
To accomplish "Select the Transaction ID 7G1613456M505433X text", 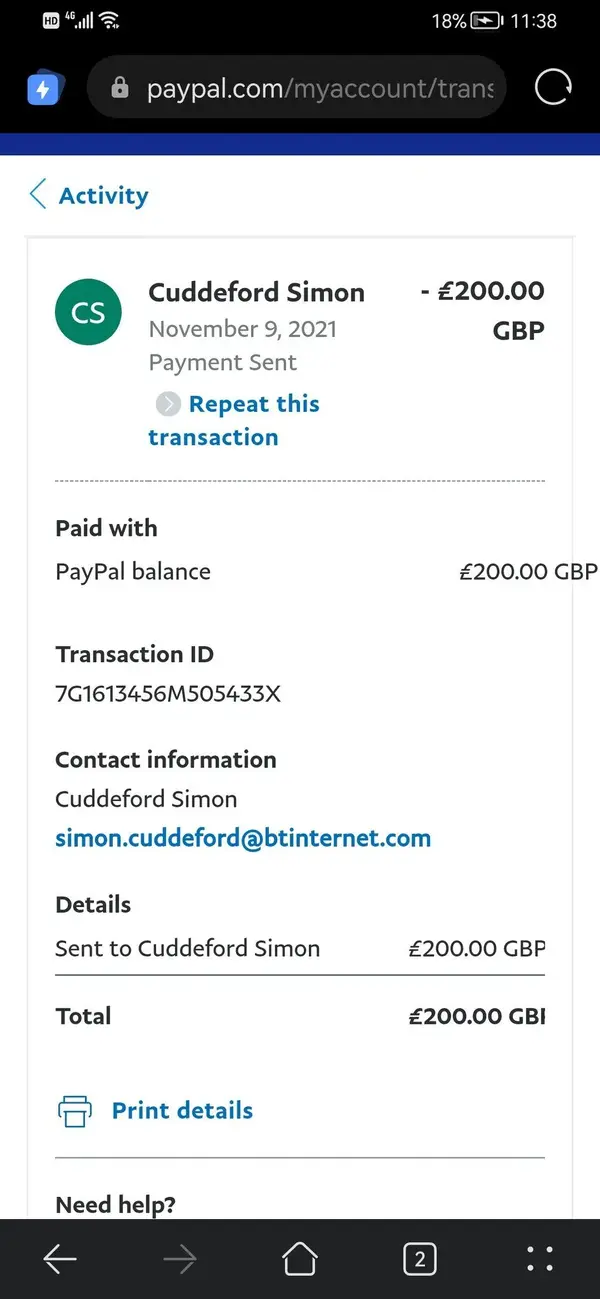I will (x=168, y=692).
